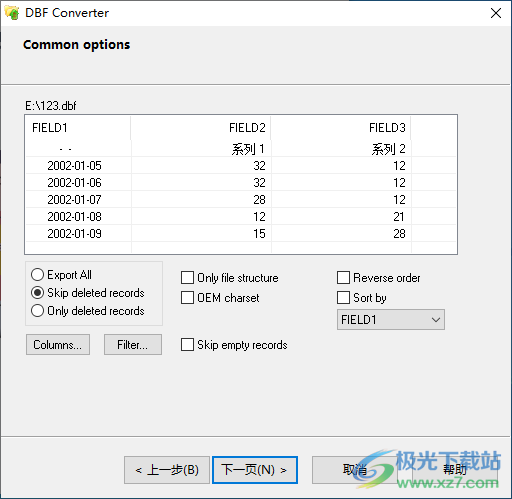The height and width of the screenshot is (499, 512).
Task: Proceed with 下一页(N) button
Action: pos(255,470)
